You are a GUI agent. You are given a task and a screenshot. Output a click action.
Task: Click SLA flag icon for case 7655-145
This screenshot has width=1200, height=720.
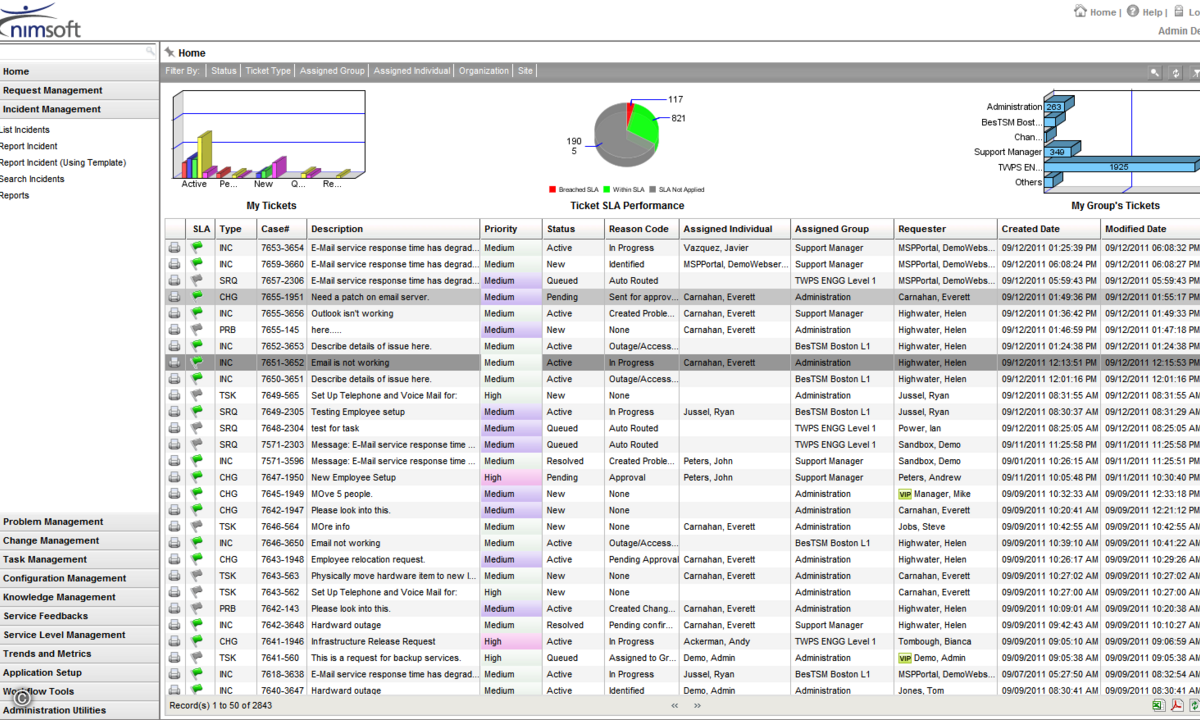pos(197,329)
